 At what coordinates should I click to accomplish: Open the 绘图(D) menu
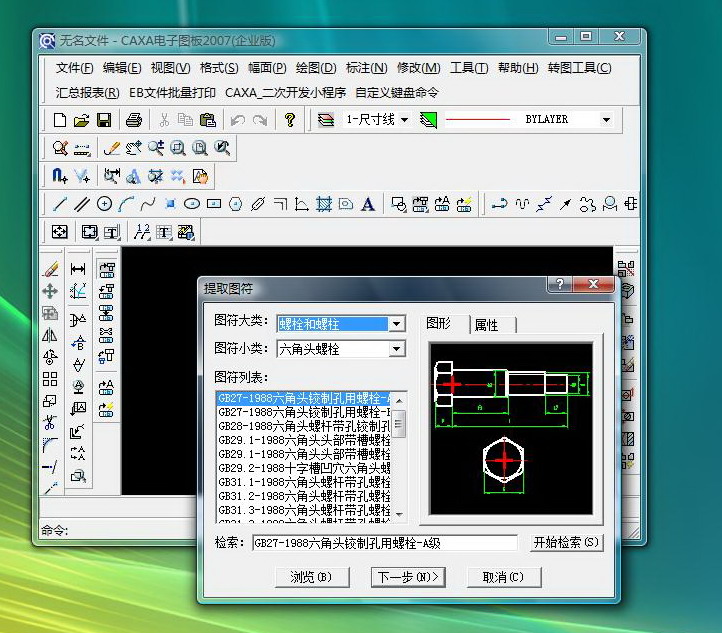click(316, 68)
